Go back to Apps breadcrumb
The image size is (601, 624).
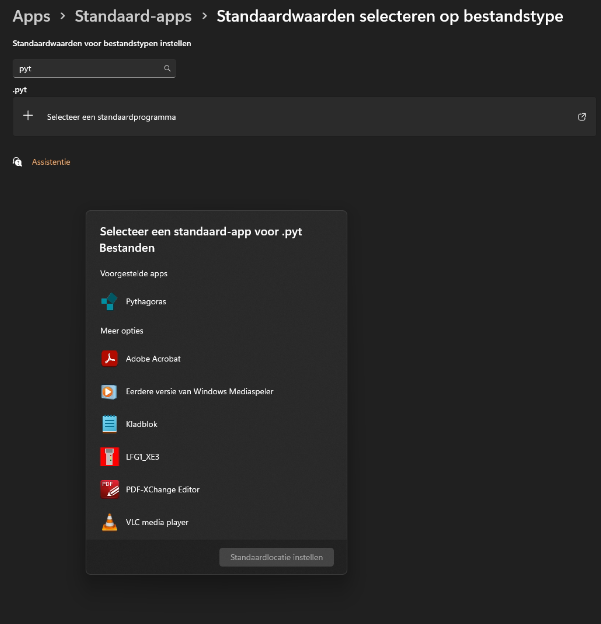tap(31, 16)
